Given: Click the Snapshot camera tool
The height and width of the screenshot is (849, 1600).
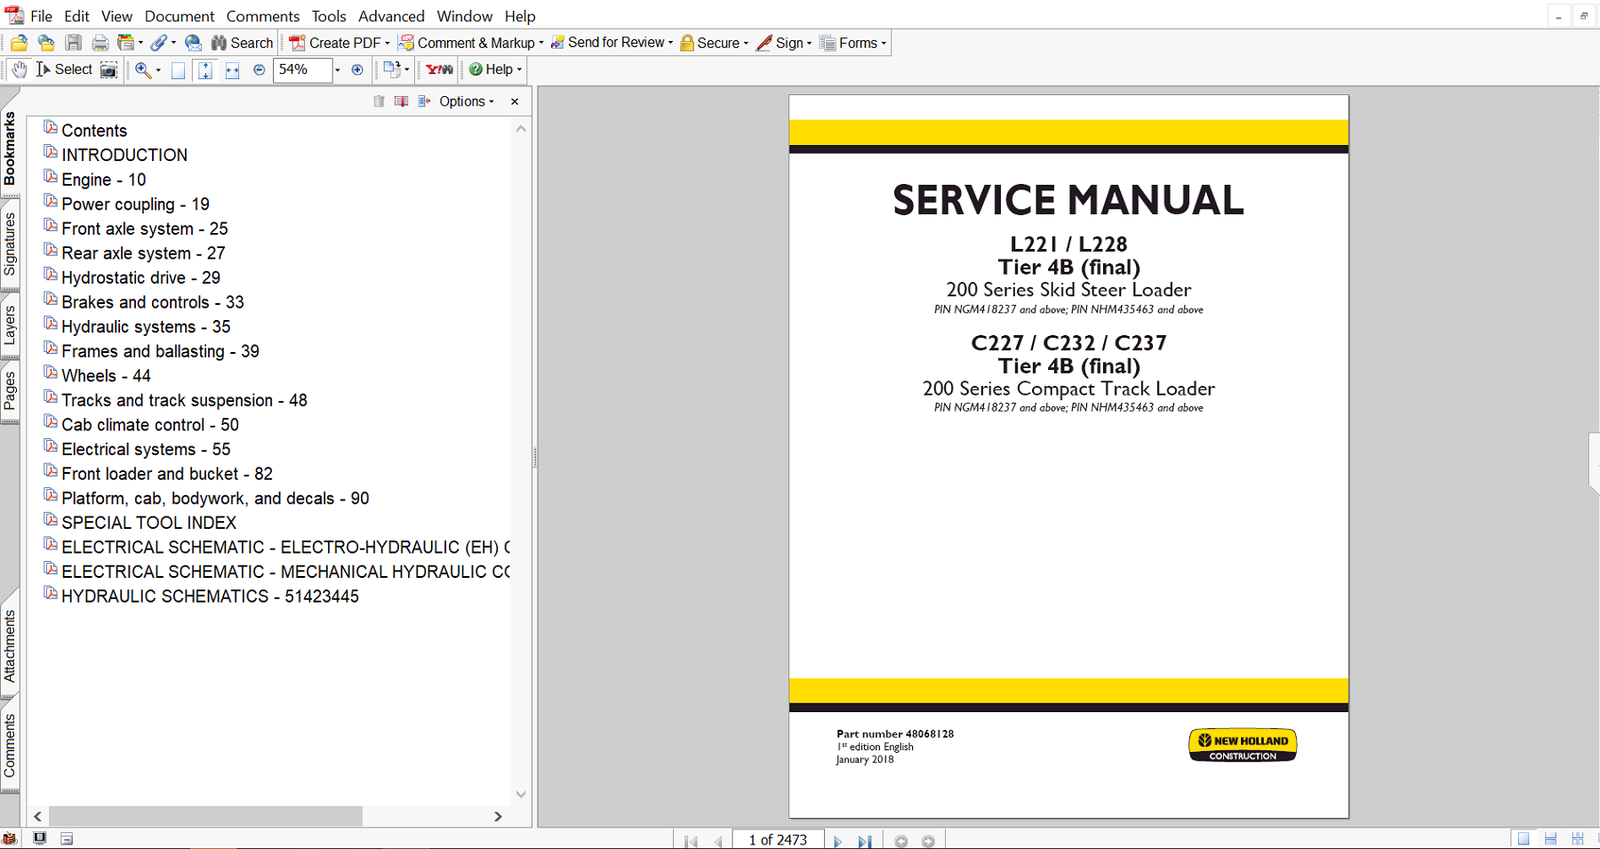Looking at the screenshot, I should [109, 70].
